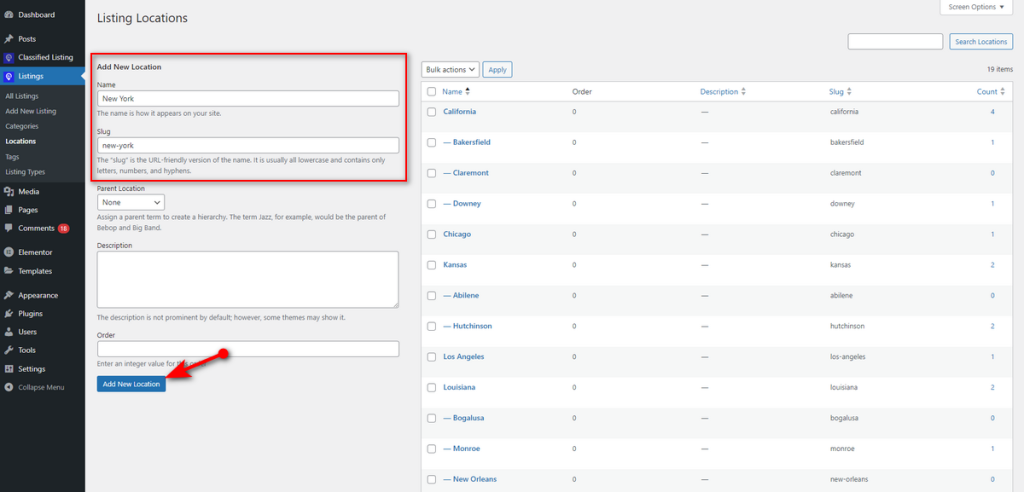Click the Media icon in sidebar
Image resolution: width=1024 pixels, height=492 pixels.
pyautogui.click(x=8, y=192)
